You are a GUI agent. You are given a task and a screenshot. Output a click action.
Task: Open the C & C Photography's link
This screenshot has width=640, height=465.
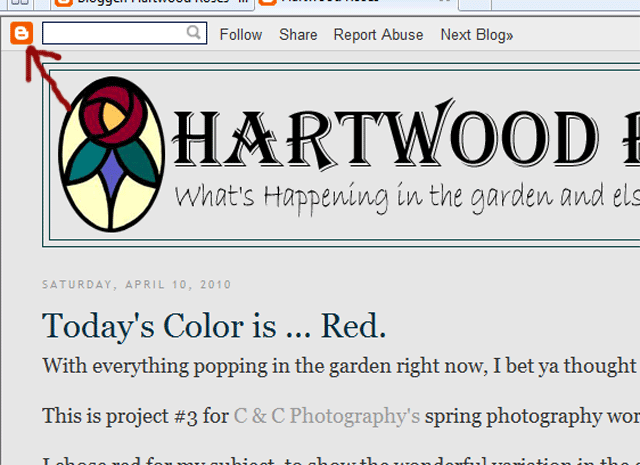click(327, 416)
